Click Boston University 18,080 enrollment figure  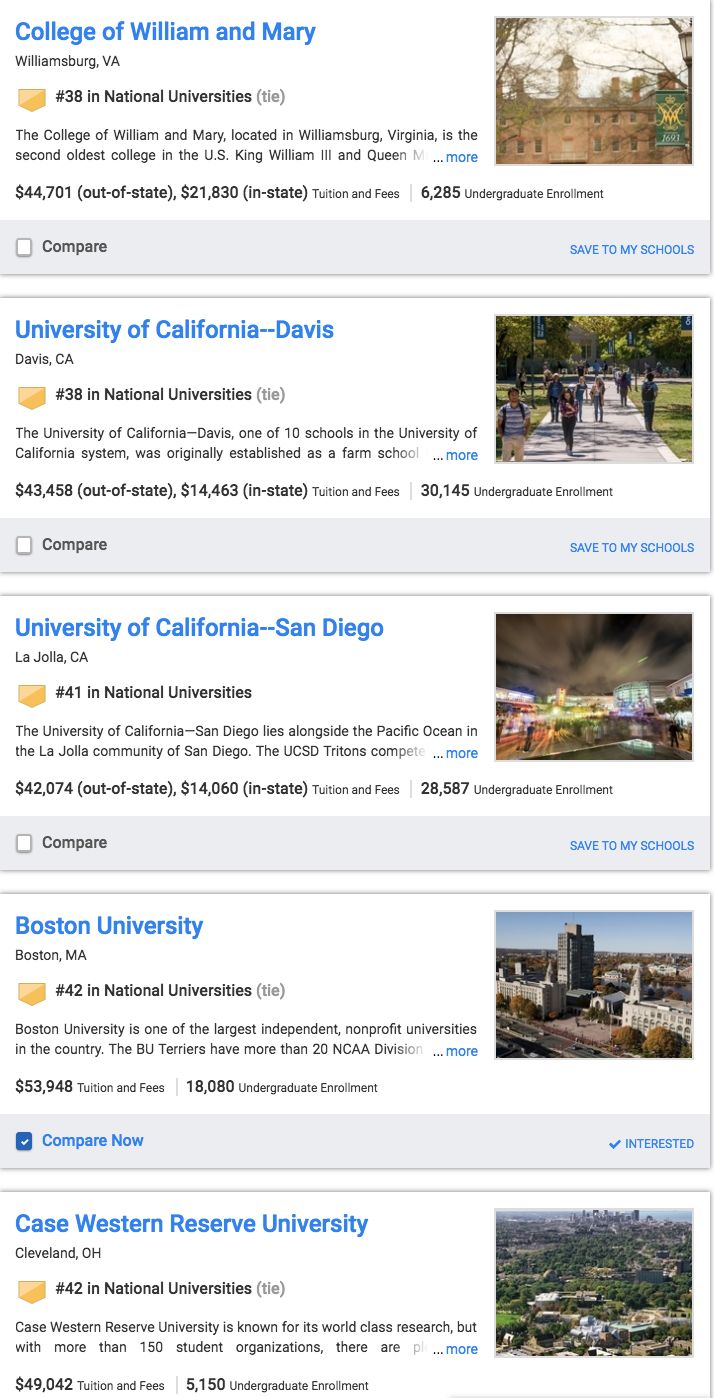coord(210,1086)
